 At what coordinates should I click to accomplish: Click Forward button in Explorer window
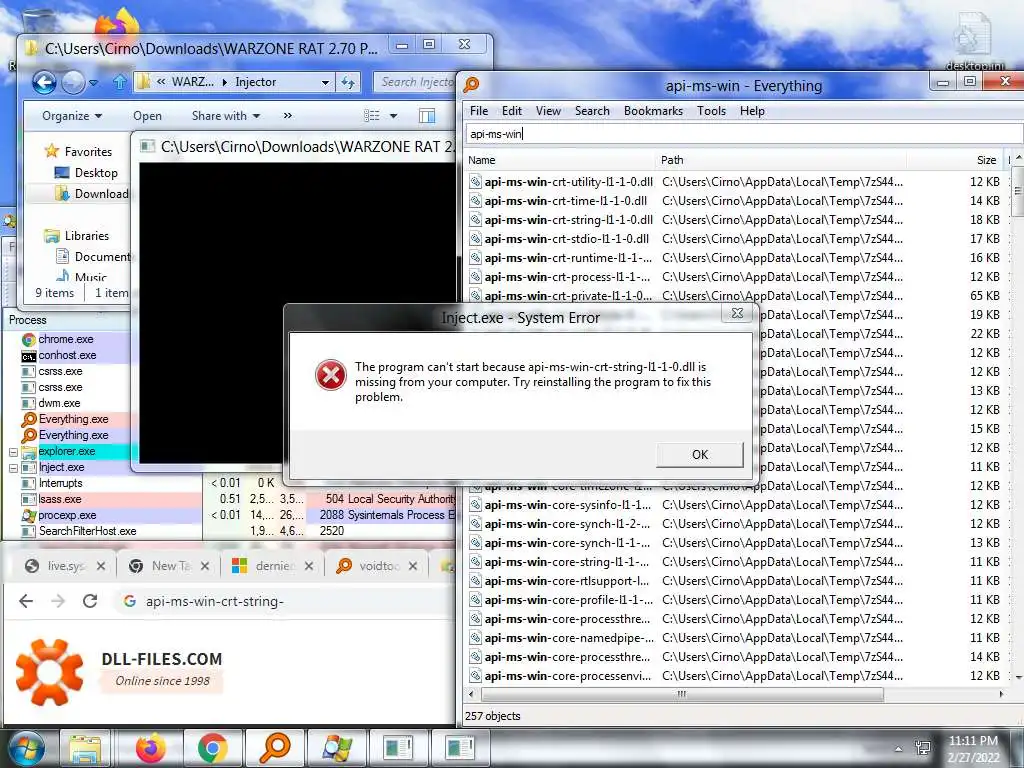(72, 82)
